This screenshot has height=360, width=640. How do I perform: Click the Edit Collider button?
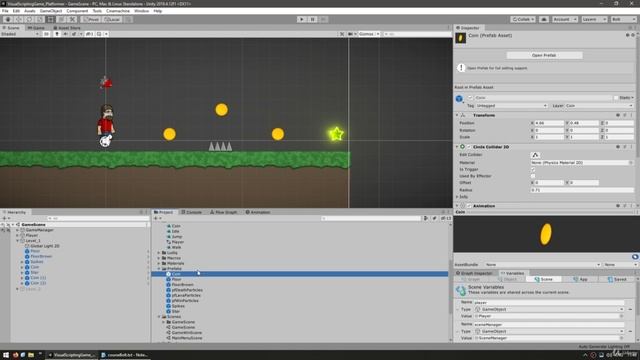[535, 155]
